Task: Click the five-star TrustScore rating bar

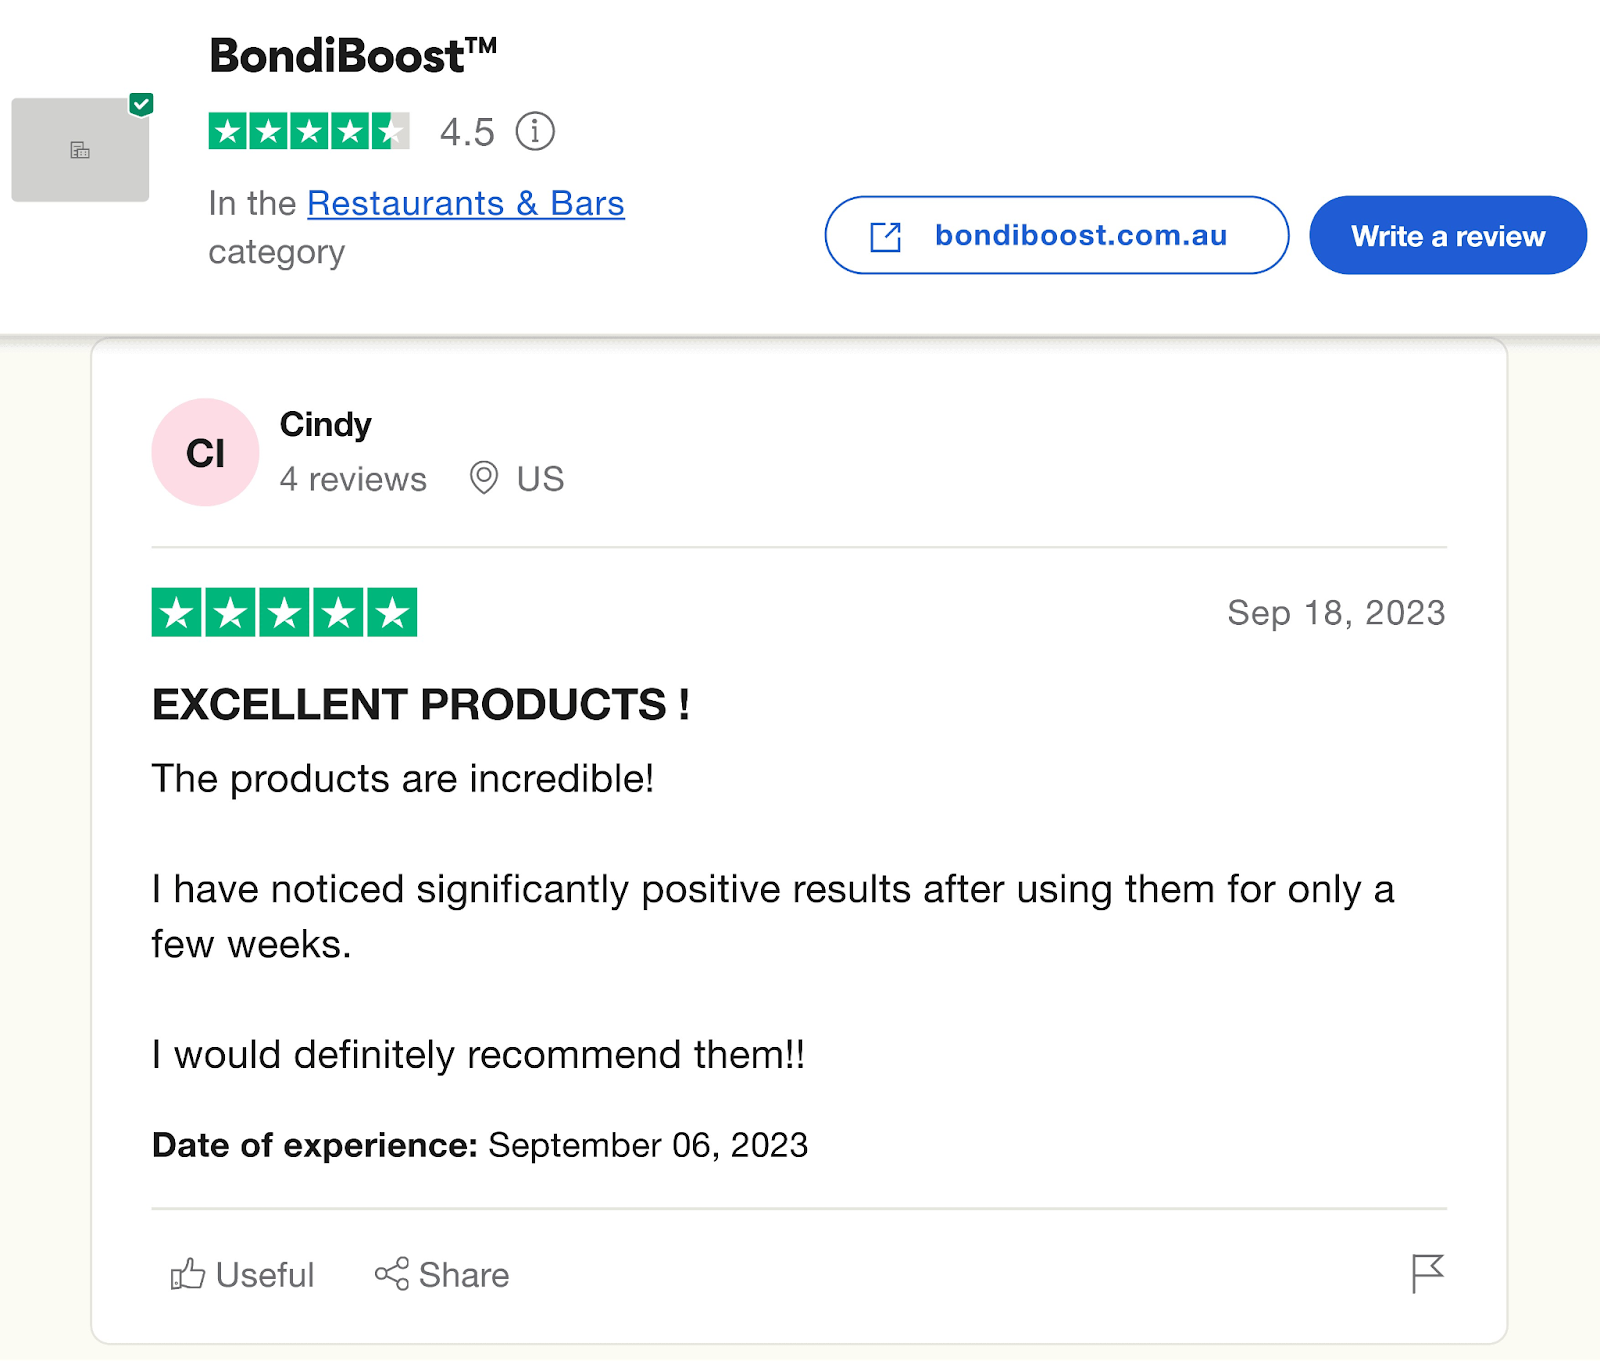Action: point(308,130)
